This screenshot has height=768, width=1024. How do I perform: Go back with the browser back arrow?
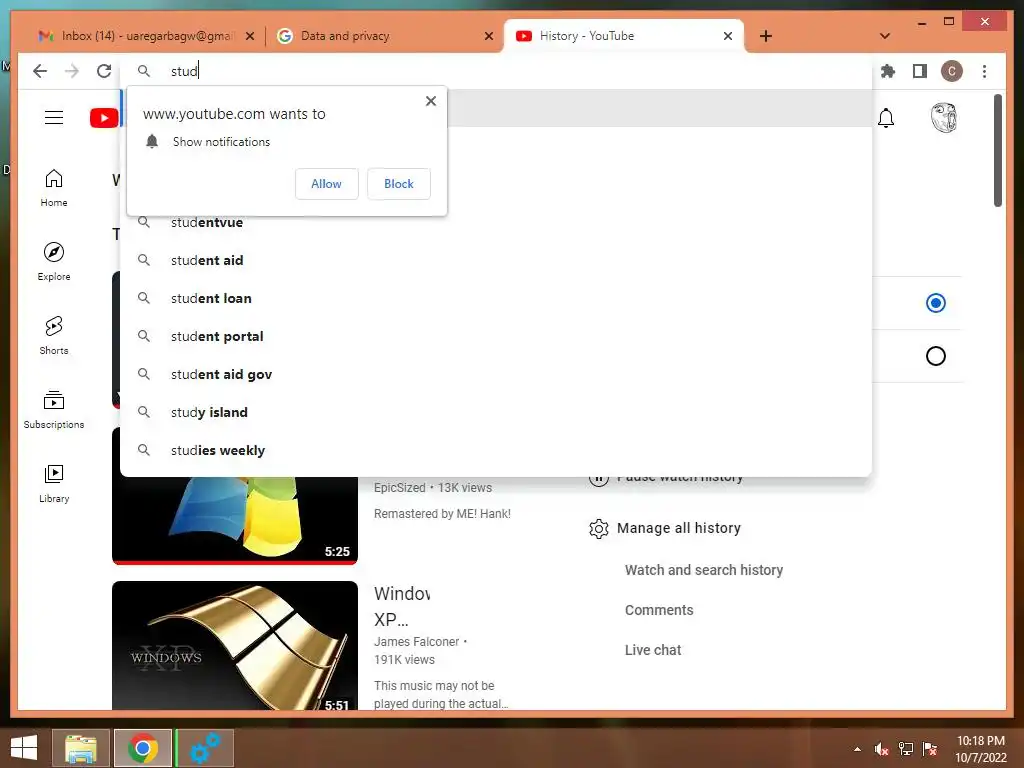[40, 71]
